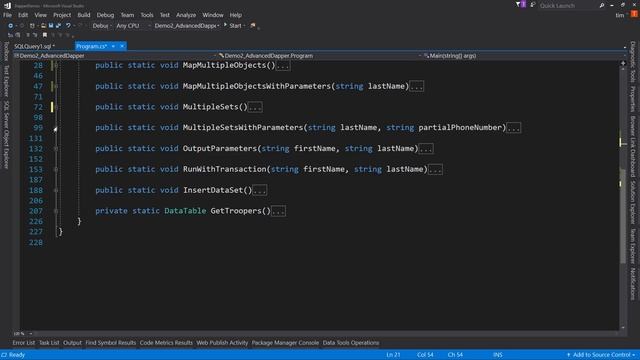This screenshot has width=640, height=360.
Task: Open the Task List tab
Action: tap(49, 343)
